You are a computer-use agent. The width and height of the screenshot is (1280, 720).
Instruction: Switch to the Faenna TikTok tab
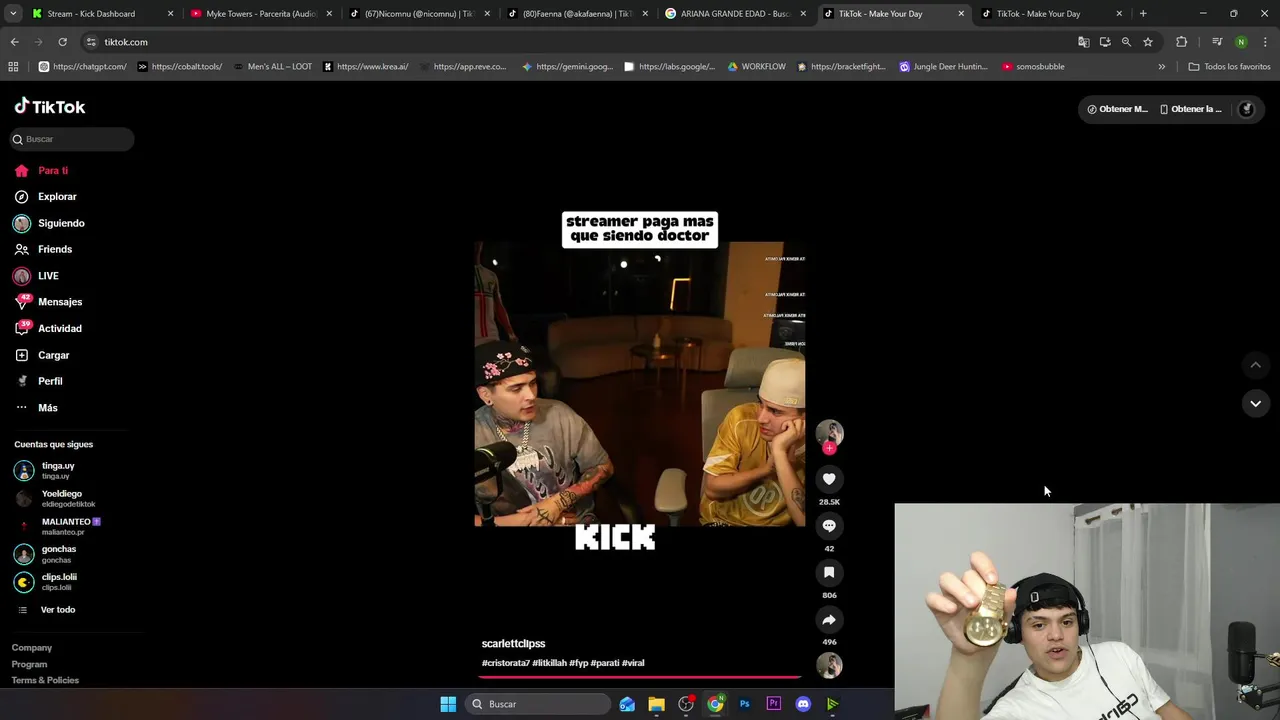(x=577, y=14)
